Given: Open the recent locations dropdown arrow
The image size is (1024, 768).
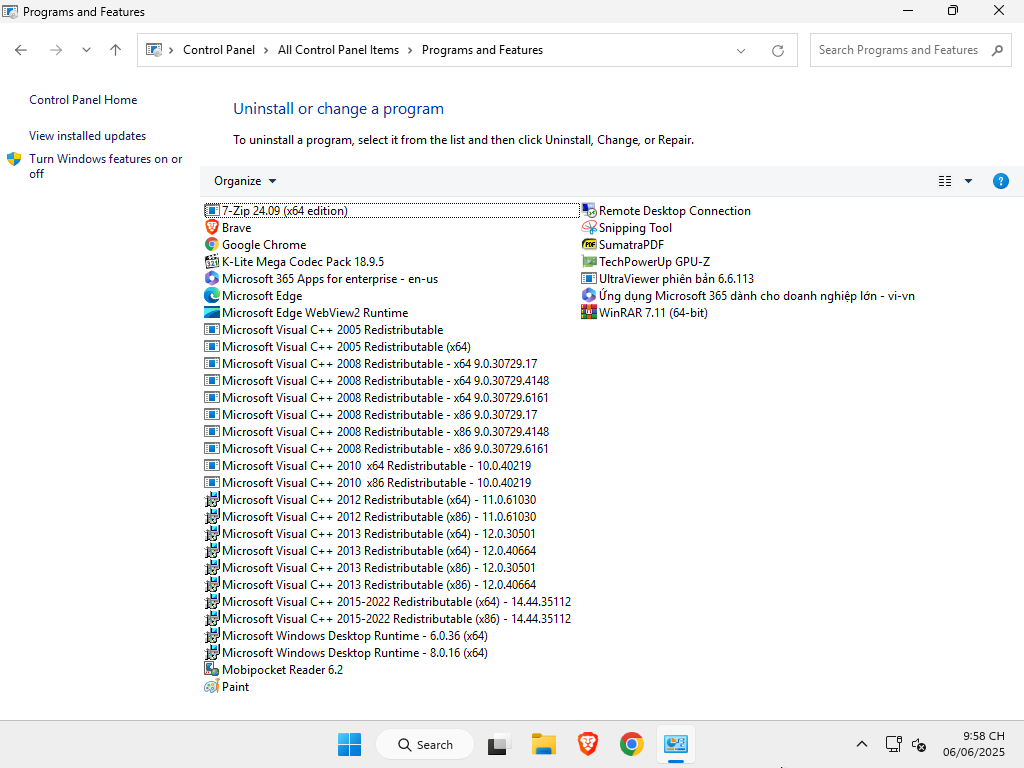Looking at the screenshot, I should [86, 50].
